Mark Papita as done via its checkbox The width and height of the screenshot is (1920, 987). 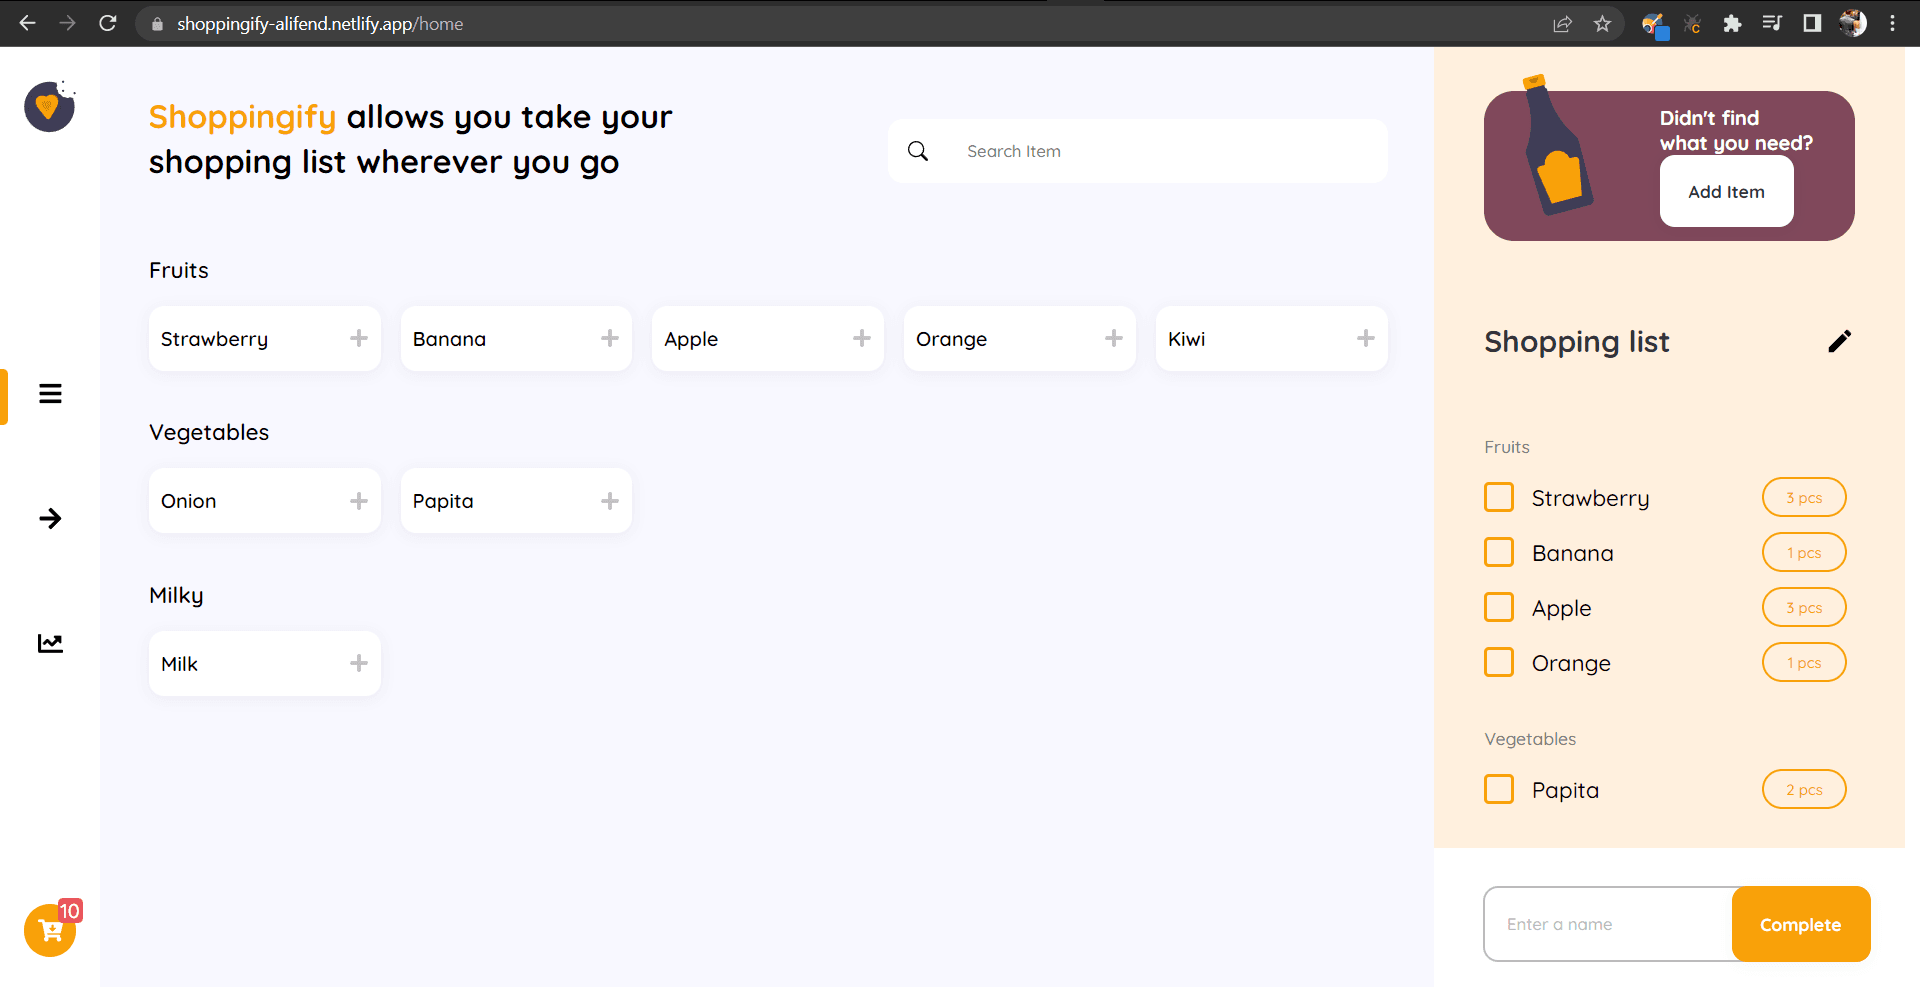coord(1499,790)
